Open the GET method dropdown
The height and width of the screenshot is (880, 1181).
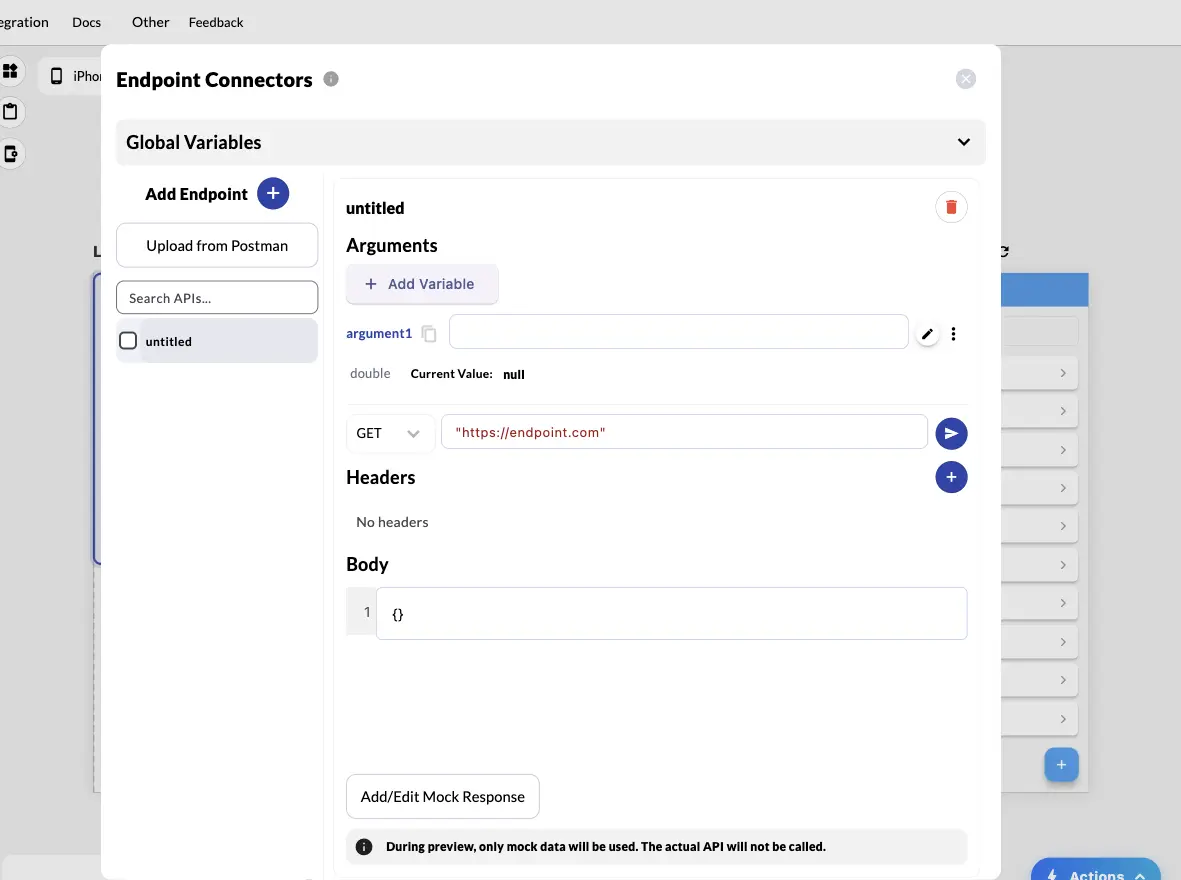[390, 433]
